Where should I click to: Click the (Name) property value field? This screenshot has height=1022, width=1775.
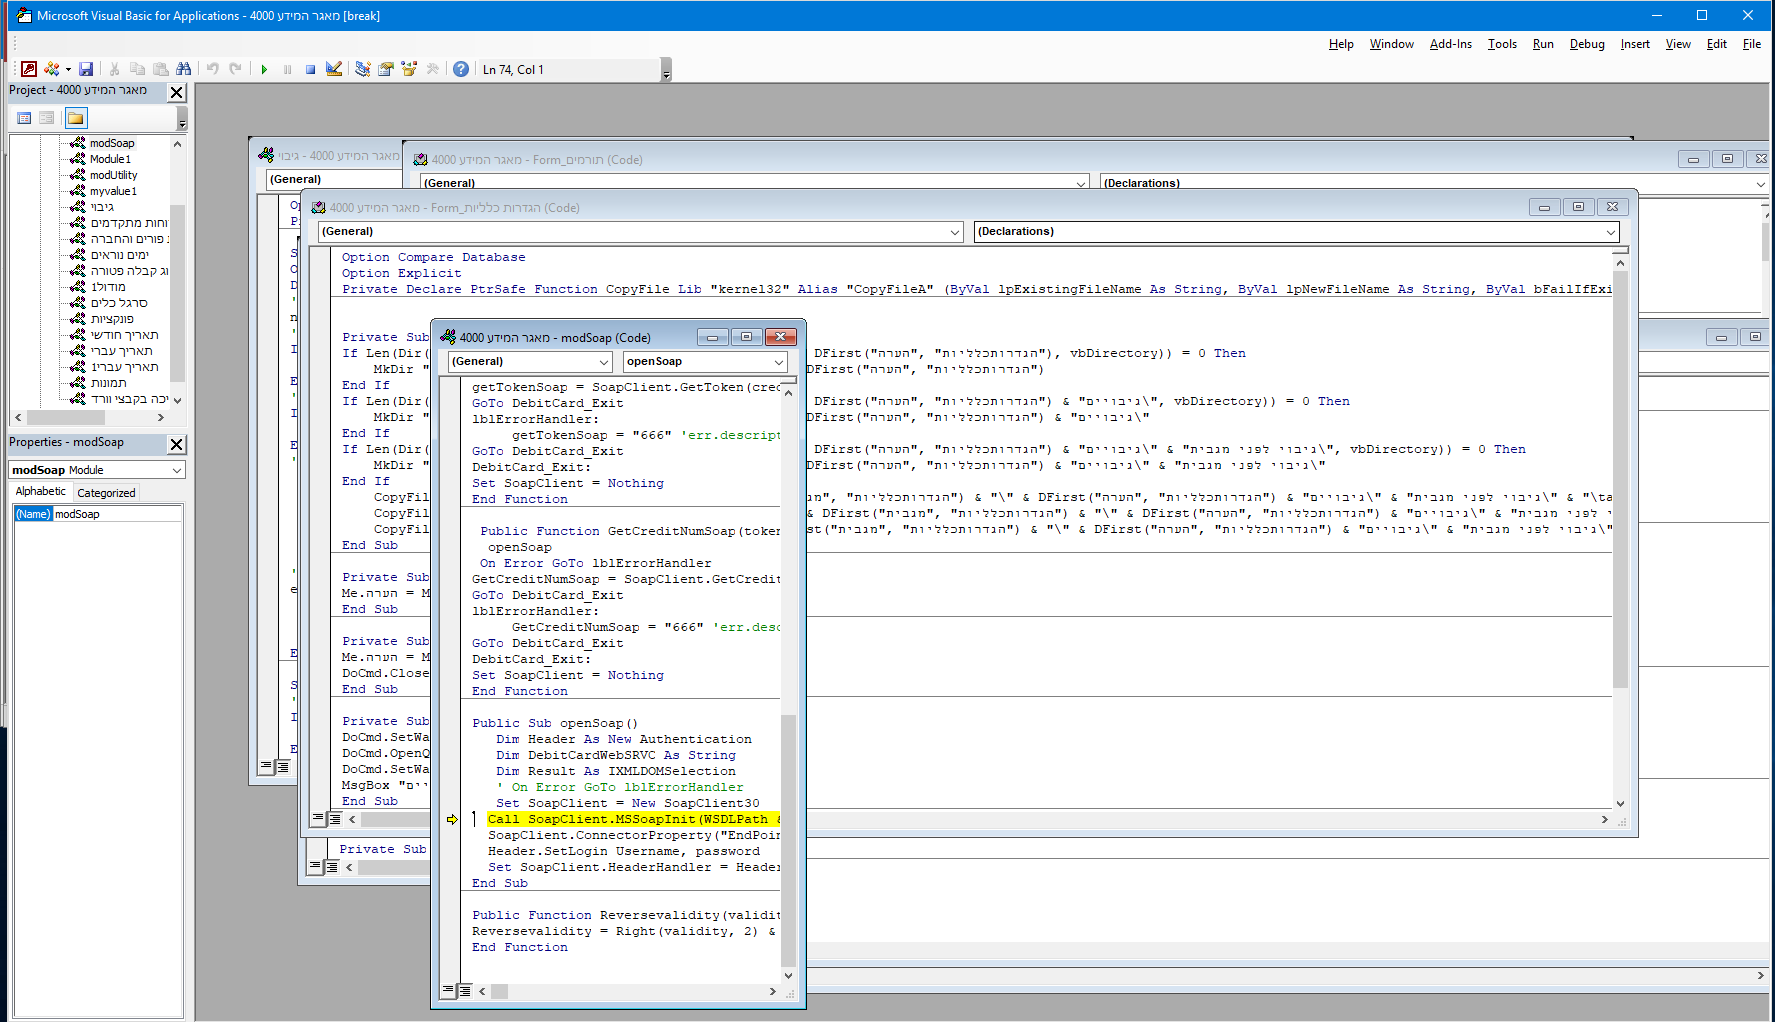pyautogui.click(x=117, y=514)
